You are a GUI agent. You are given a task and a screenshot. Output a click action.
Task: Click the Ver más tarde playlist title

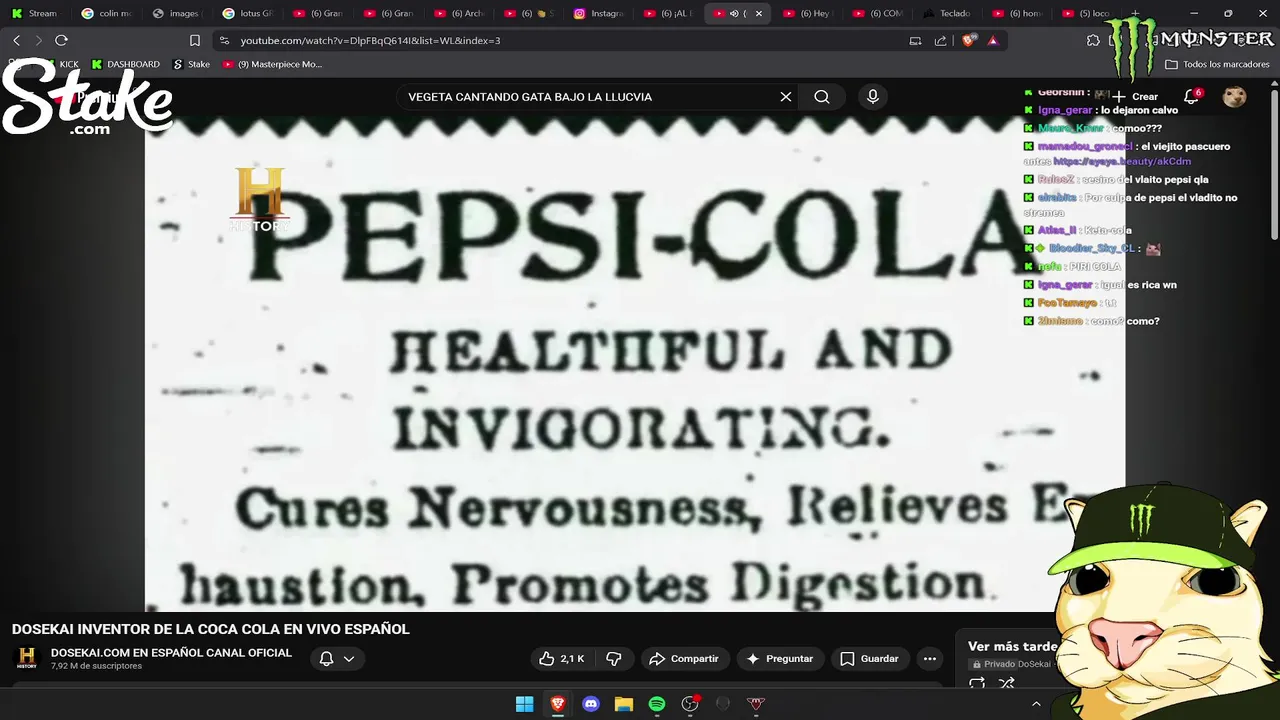(x=1012, y=646)
